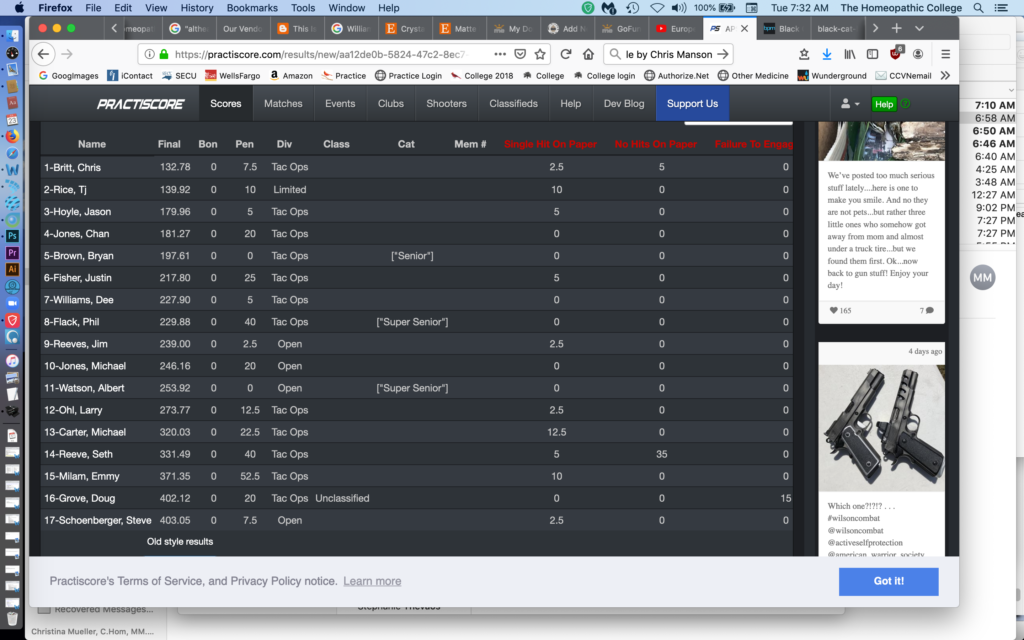Open the red shield extension icon with badge
Screen dimensions: 1024x640
tap(896, 54)
